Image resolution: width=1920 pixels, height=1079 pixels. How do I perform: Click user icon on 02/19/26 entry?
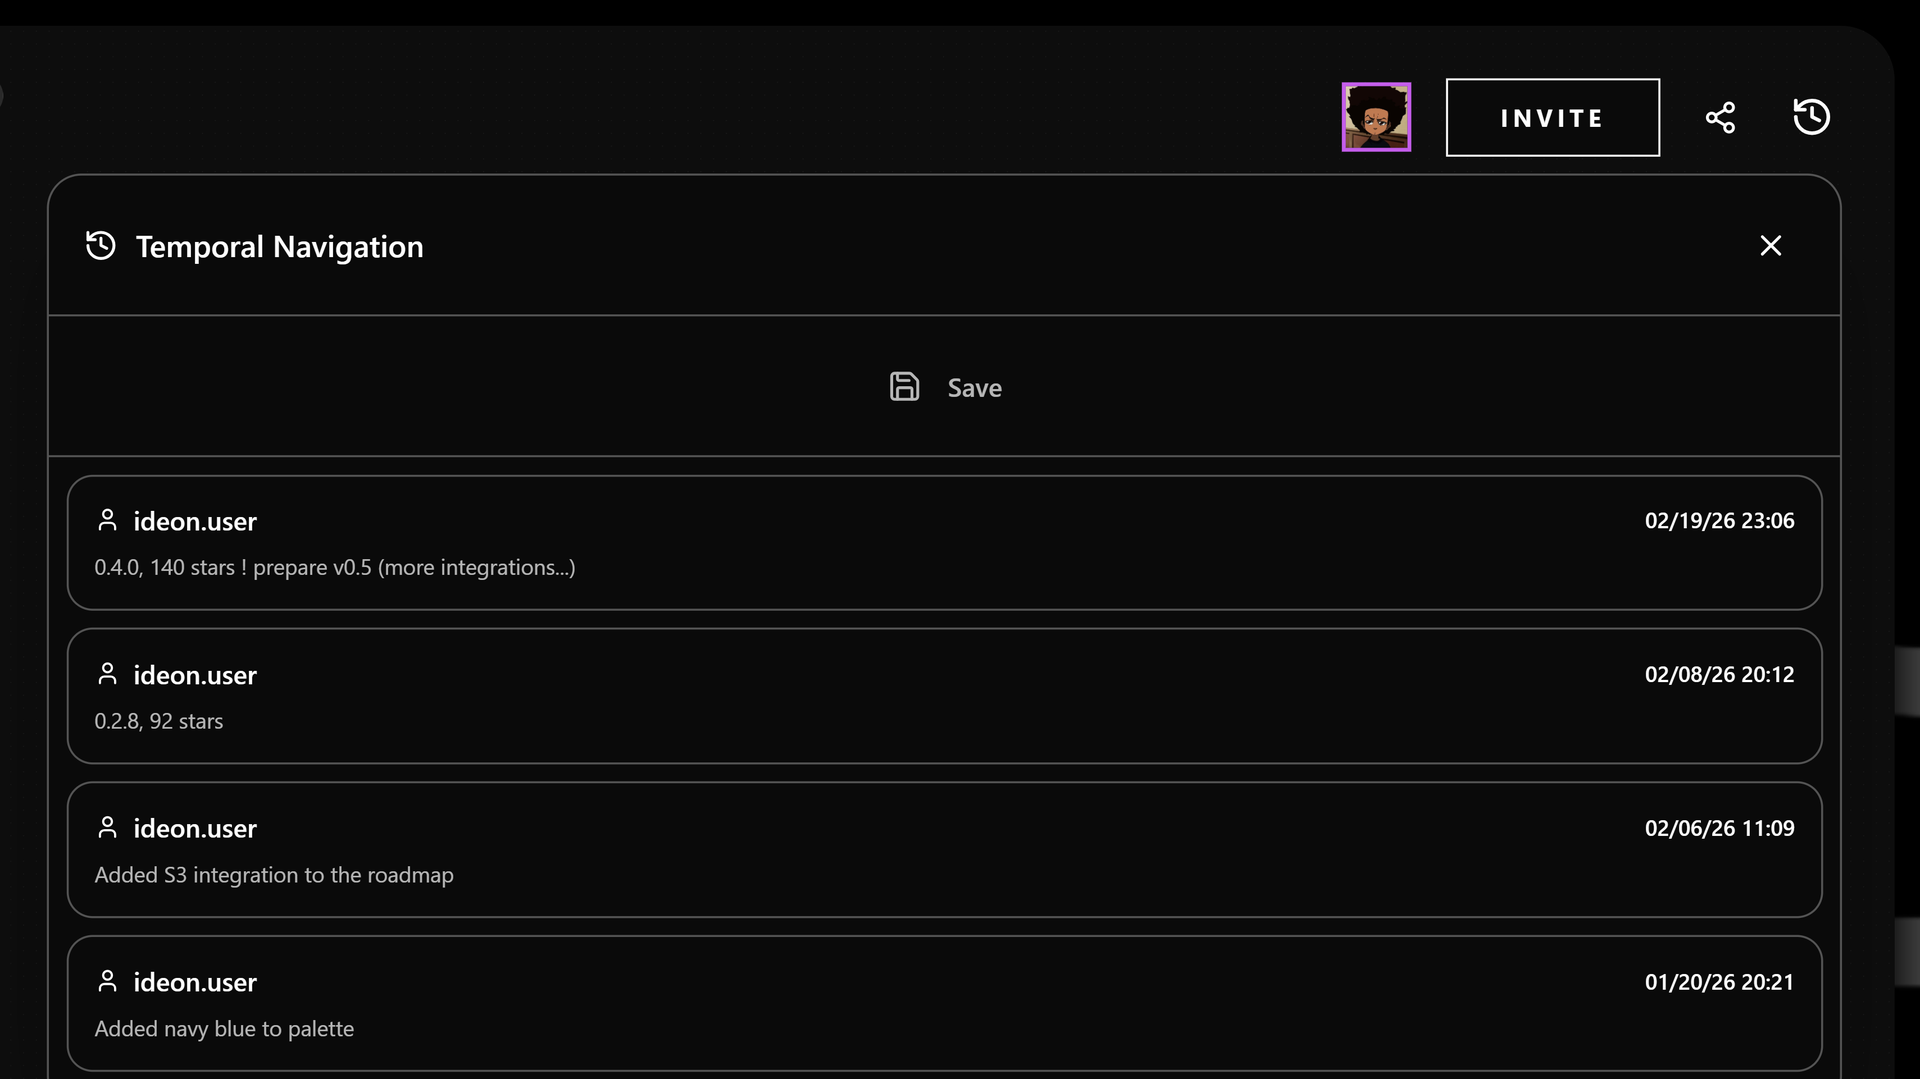click(107, 520)
